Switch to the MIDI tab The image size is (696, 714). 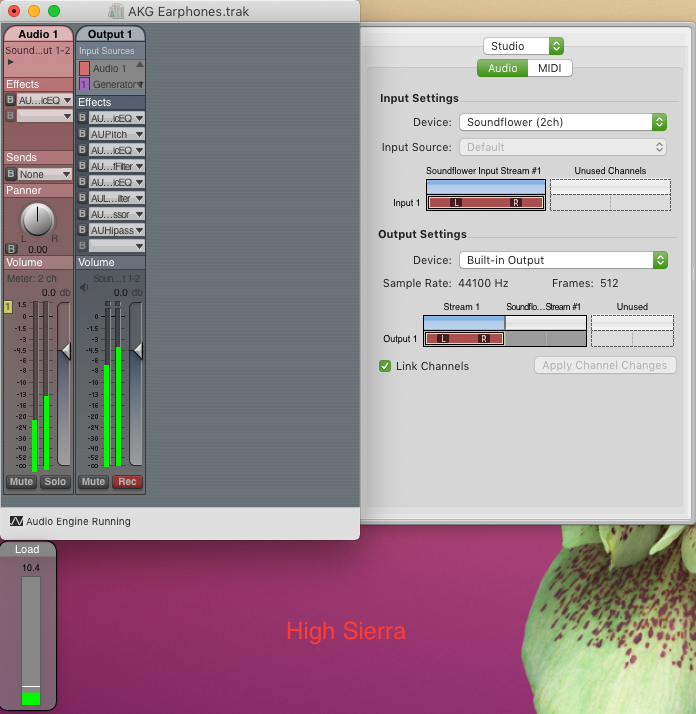pyautogui.click(x=549, y=68)
